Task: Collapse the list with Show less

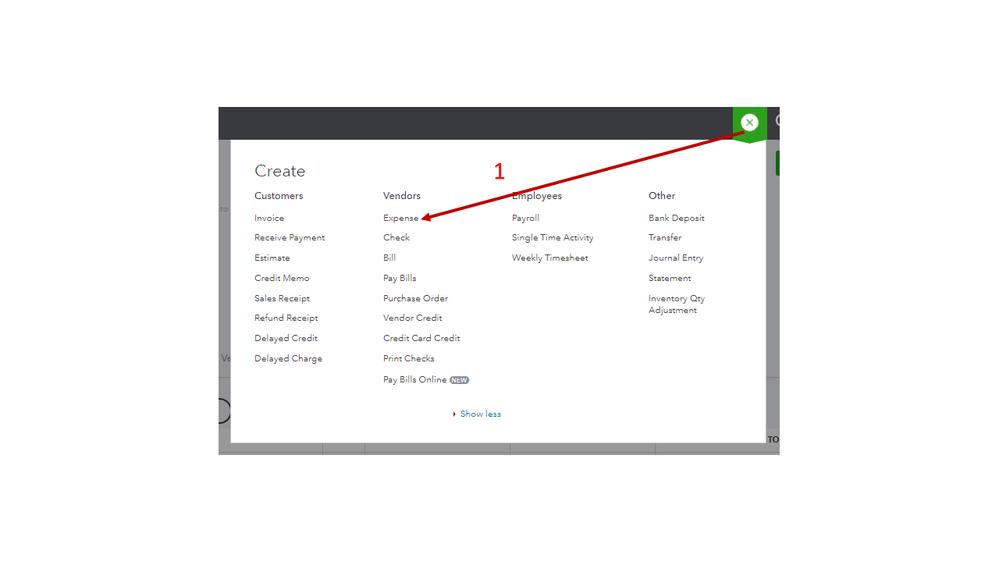Action: pos(480,414)
